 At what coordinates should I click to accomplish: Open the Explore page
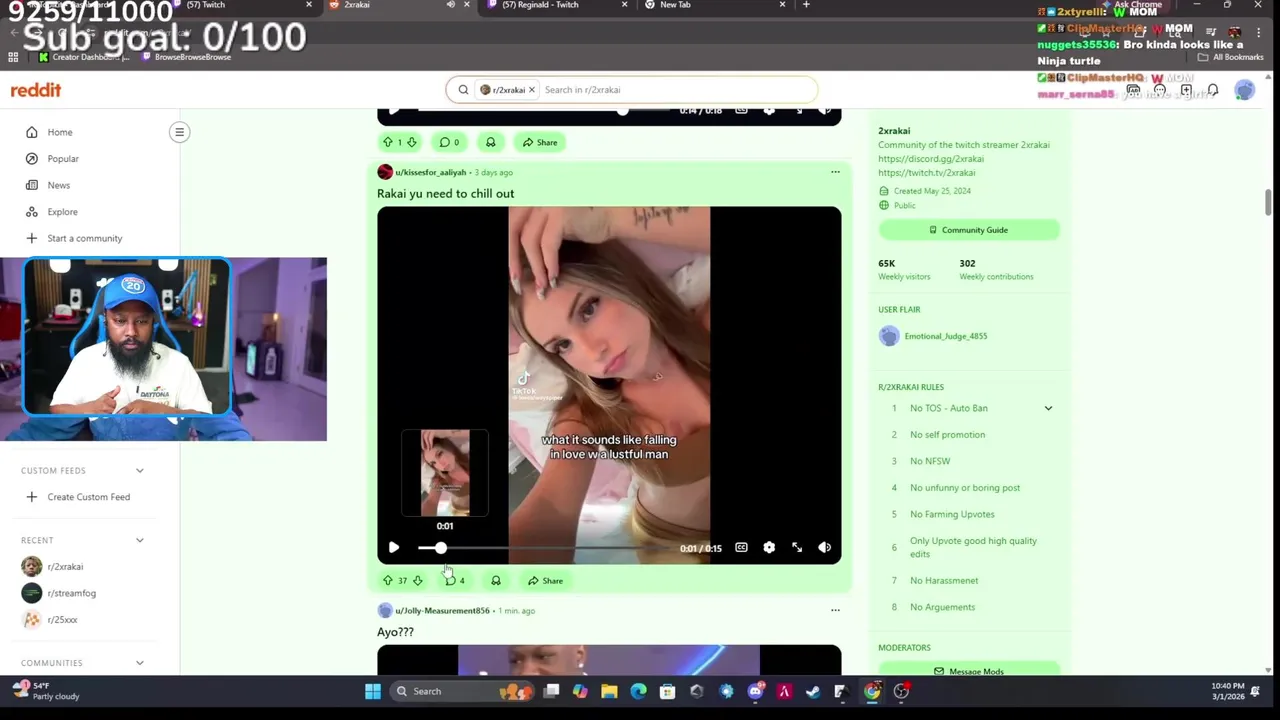click(62, 212)
